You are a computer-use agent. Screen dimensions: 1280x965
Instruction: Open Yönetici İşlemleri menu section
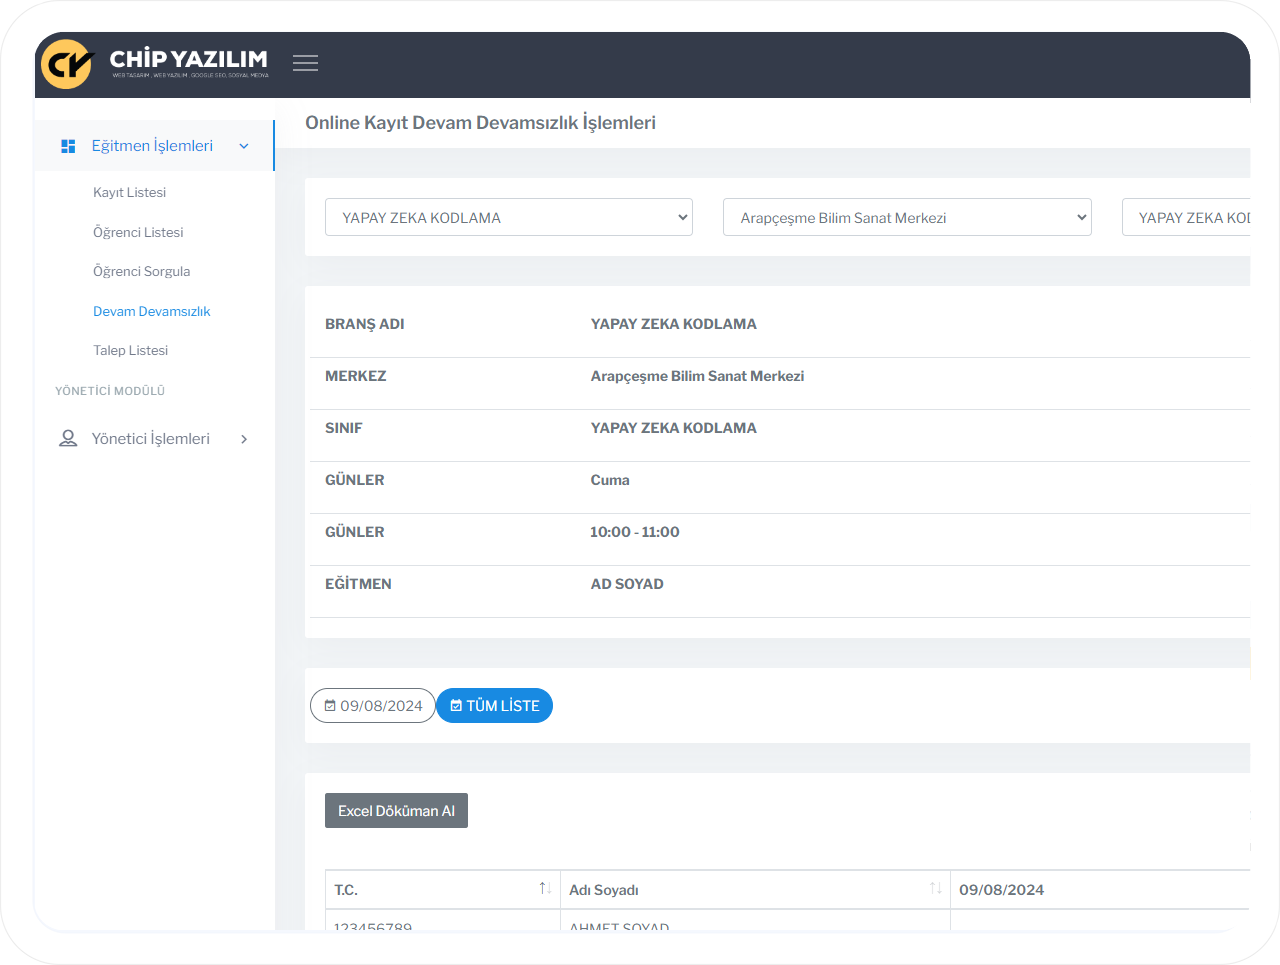click(x=154, y=439)
